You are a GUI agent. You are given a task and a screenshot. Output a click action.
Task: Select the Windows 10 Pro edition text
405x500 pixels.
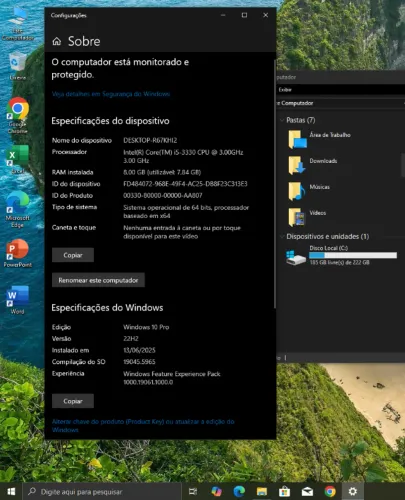(x=146, y=327)
